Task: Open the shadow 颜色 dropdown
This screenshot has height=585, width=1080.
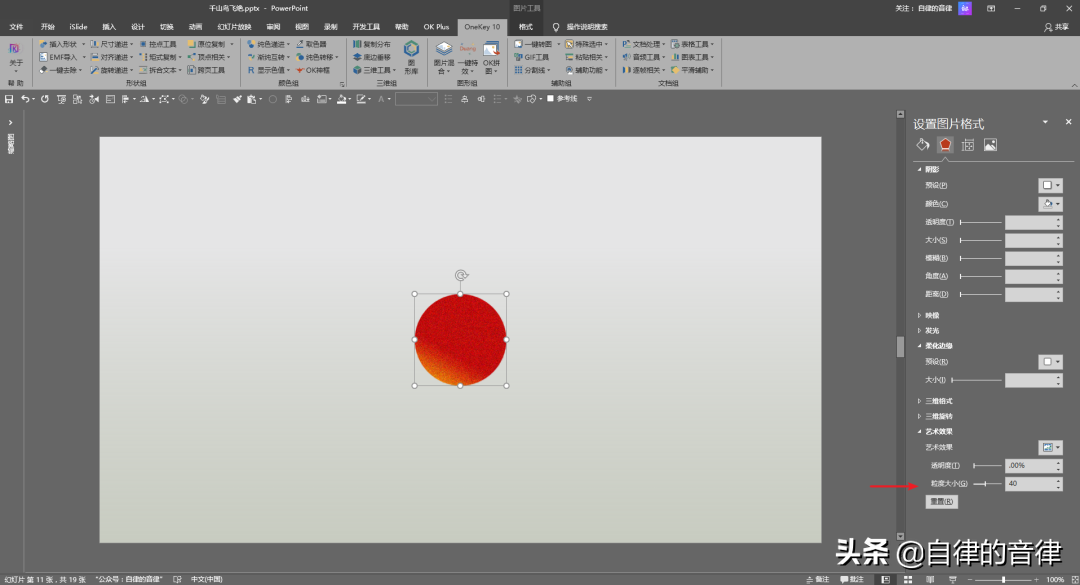Action: 1050,203
